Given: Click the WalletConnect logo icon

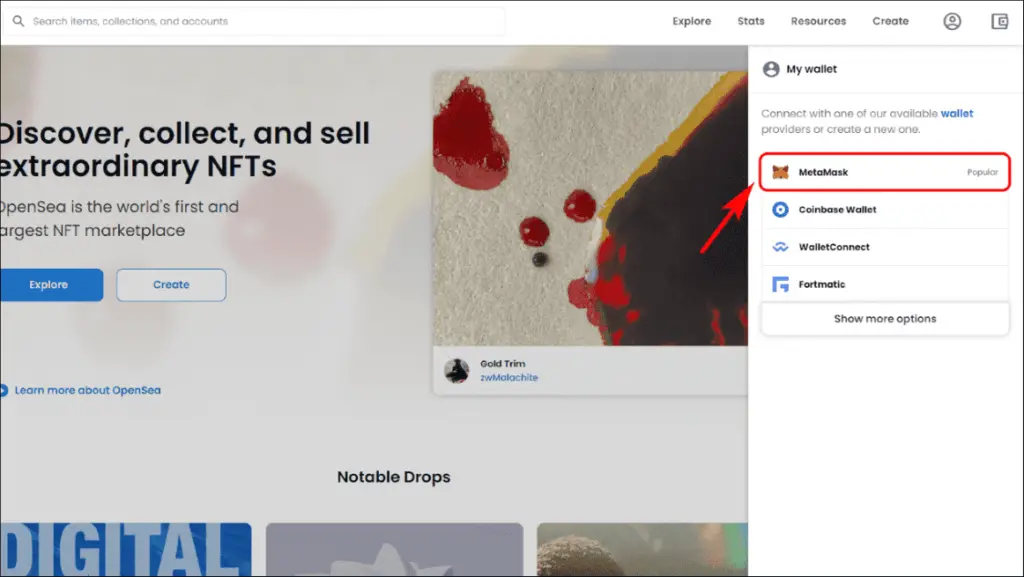Looking at the screenshot, I should tap(780, 247).
